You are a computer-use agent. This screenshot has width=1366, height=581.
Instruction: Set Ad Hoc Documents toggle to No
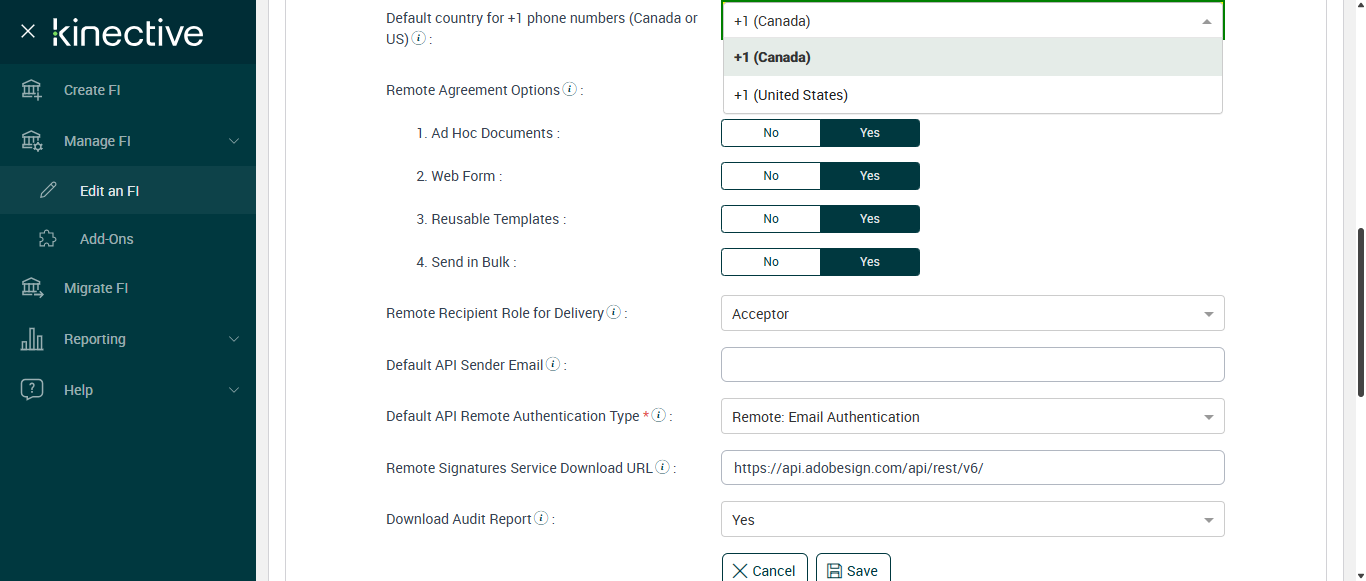pyautogui.click(x=771, y=133)
